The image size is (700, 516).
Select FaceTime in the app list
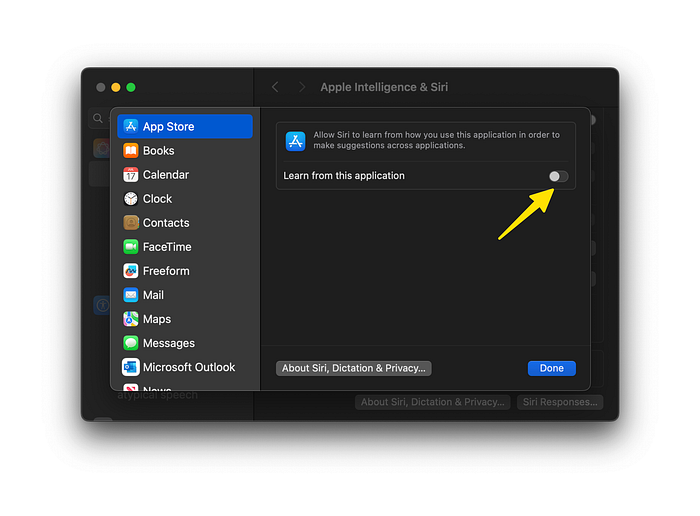(185, 247)
